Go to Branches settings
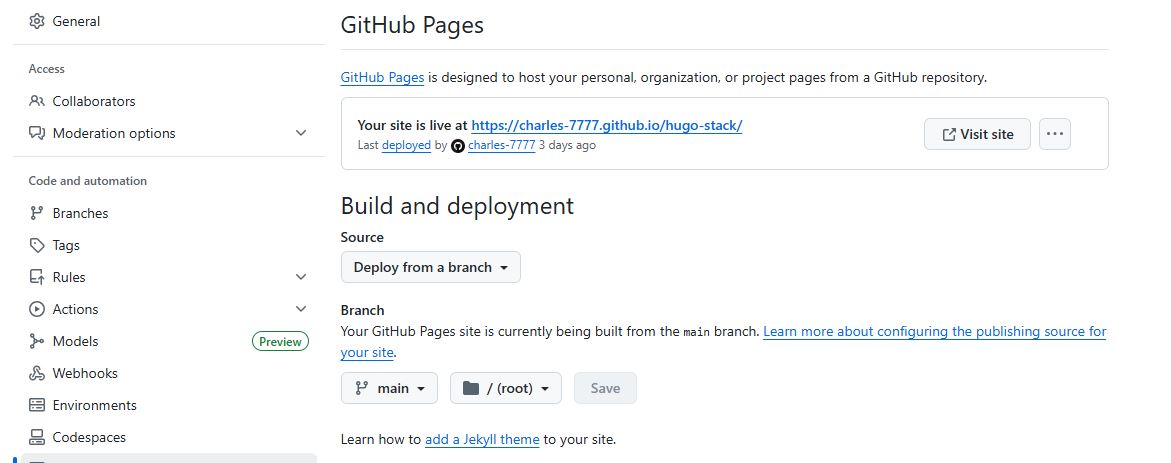This screenshot has width=1171, height=463. [x=80, y=213]
